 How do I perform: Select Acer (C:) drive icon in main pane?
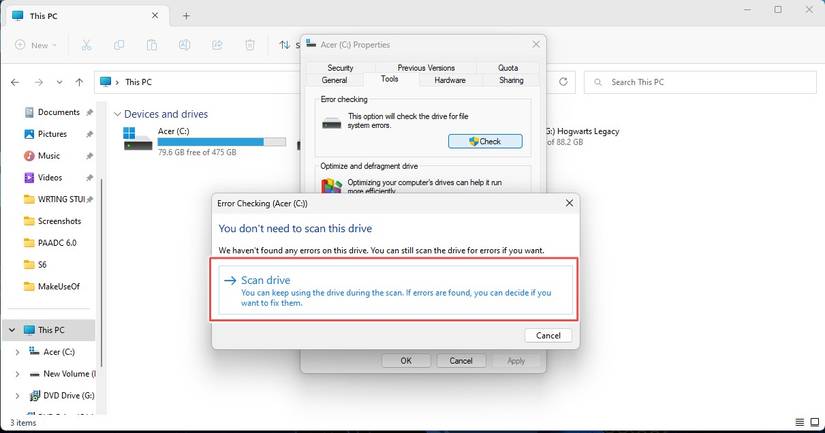(x=138, y=138)
